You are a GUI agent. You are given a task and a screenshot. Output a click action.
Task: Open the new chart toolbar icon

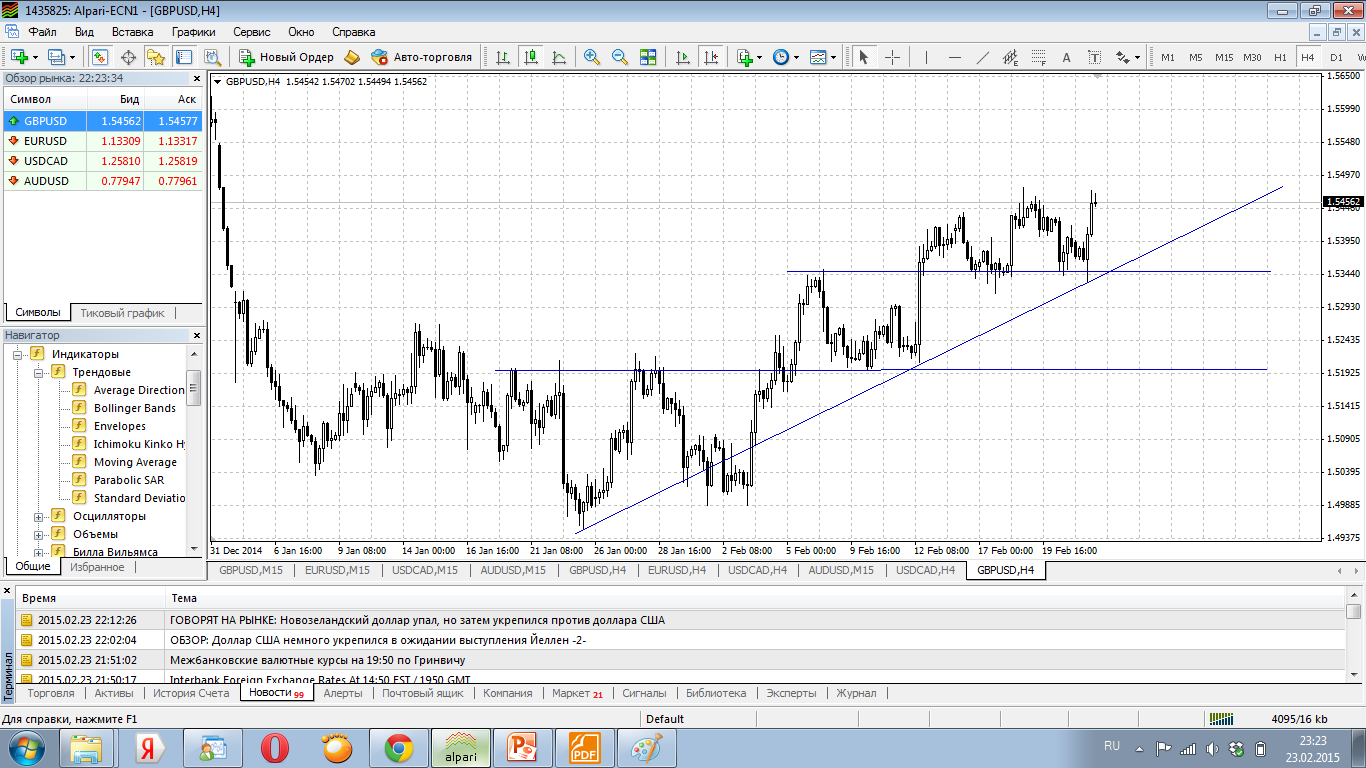(x=19, y=57)
